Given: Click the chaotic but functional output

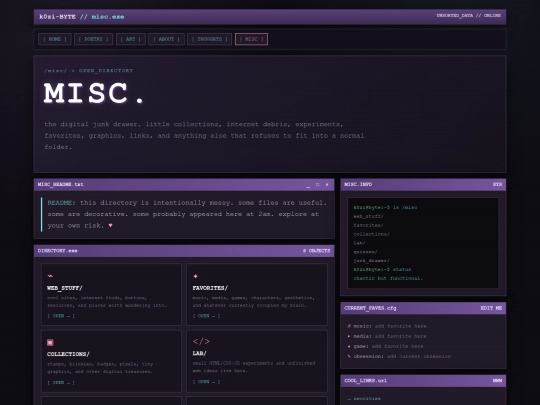Looking at the screenshot, I should pyautogui.click(x=388, y=278).
